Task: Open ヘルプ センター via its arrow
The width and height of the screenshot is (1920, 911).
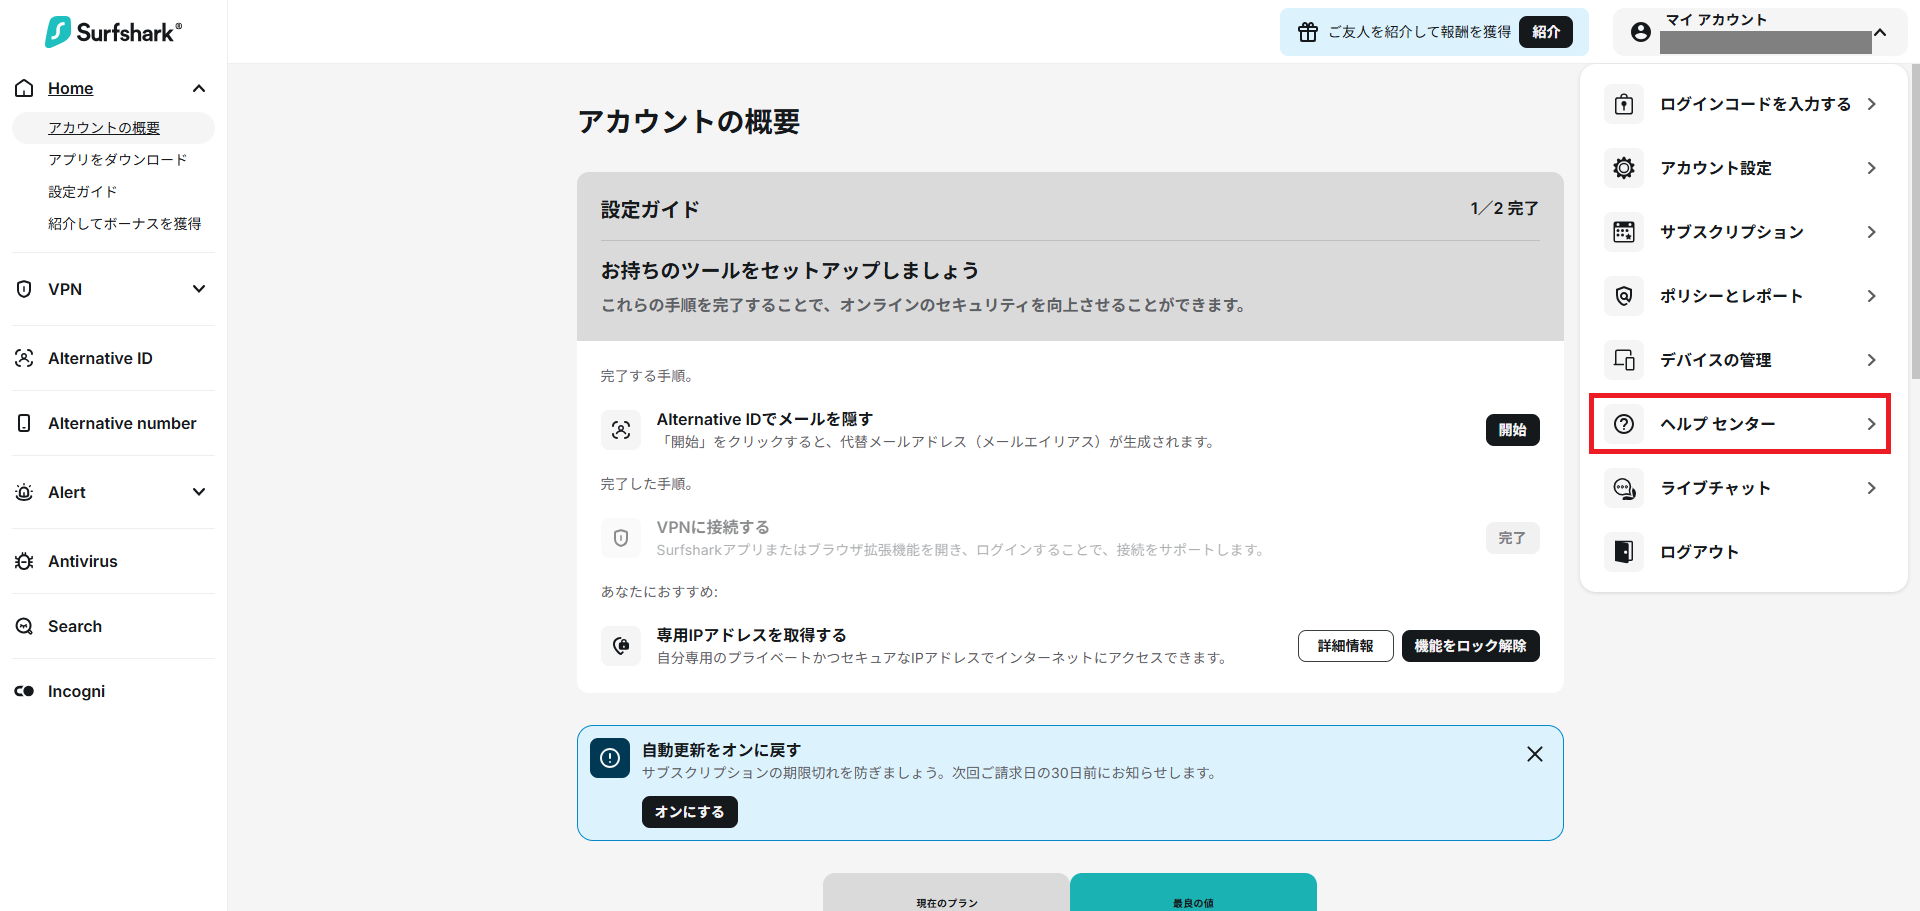Action: click(1871, 424)
